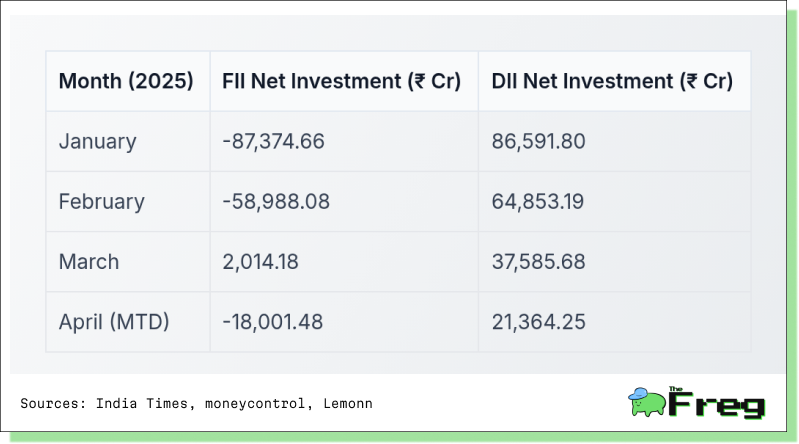
Task: Click March FII value 2,014.18
Action: pos(260,262)
